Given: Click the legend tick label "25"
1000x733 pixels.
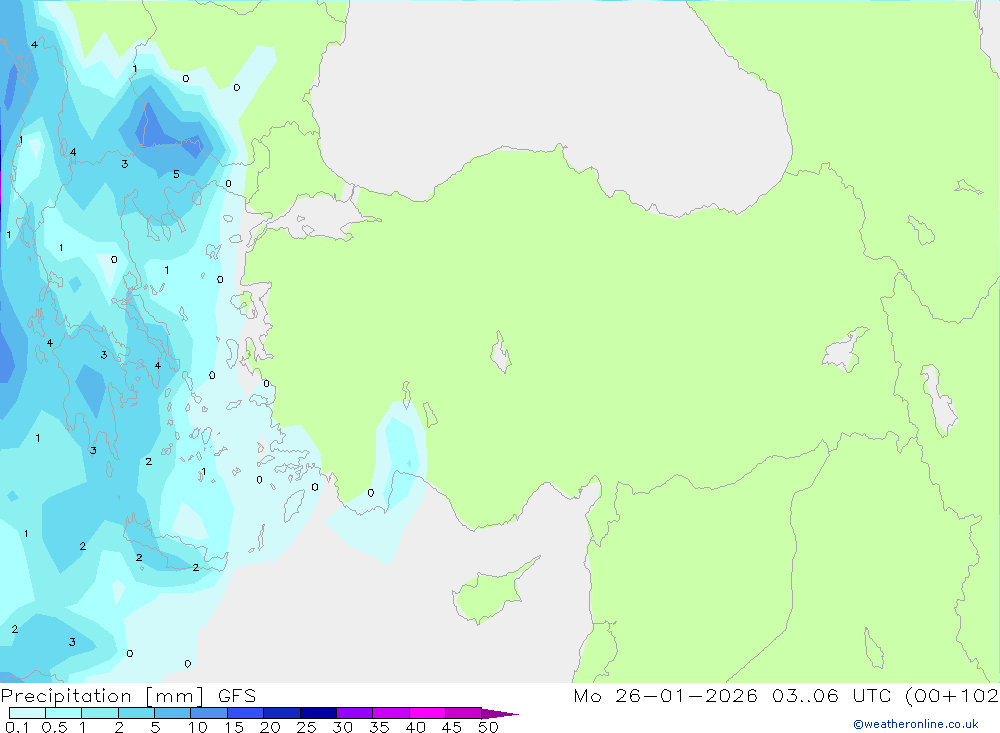Looking at the screenshot, I should click(x=307, y=727).
